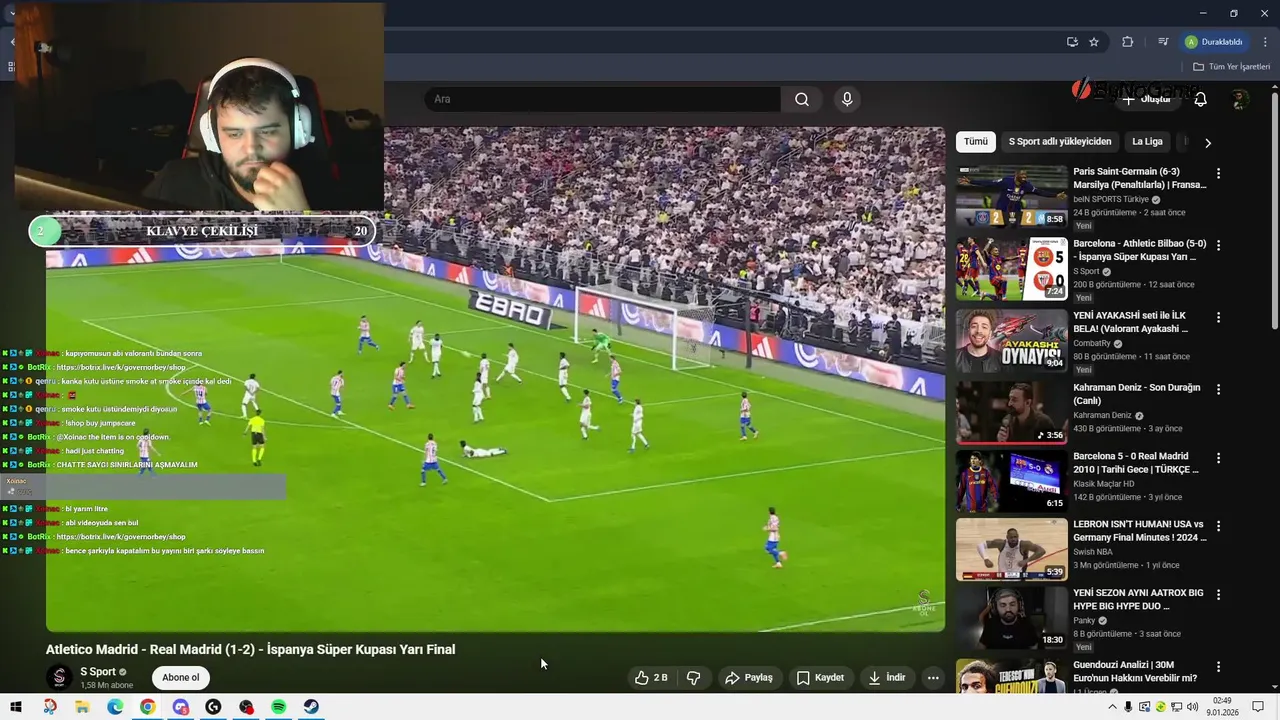Switch to Chrome in the taskbar

[148, 707]
